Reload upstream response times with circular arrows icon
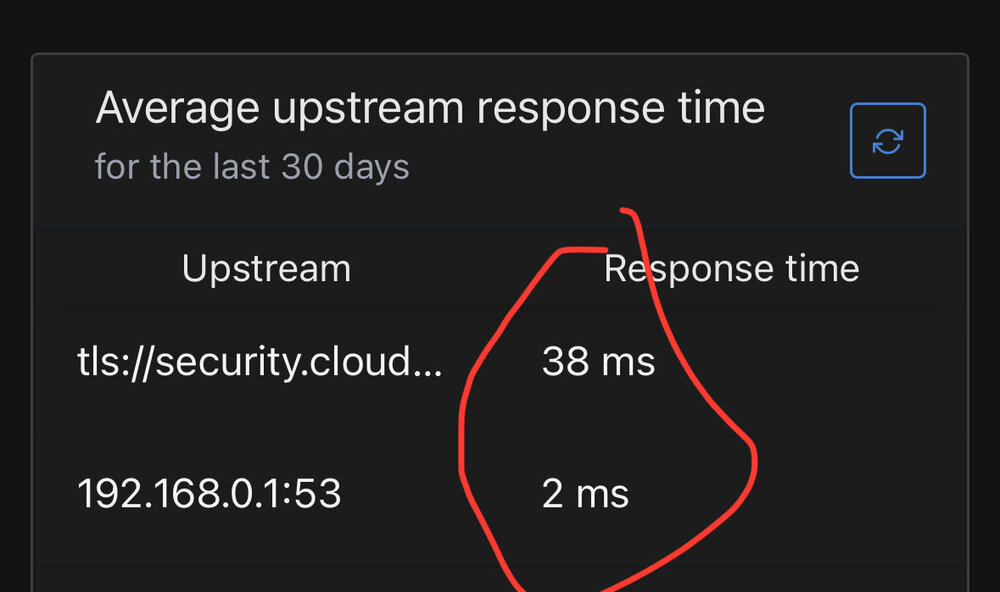The height and width of the screenshot is (592, 1000). [x=888, y=140]
